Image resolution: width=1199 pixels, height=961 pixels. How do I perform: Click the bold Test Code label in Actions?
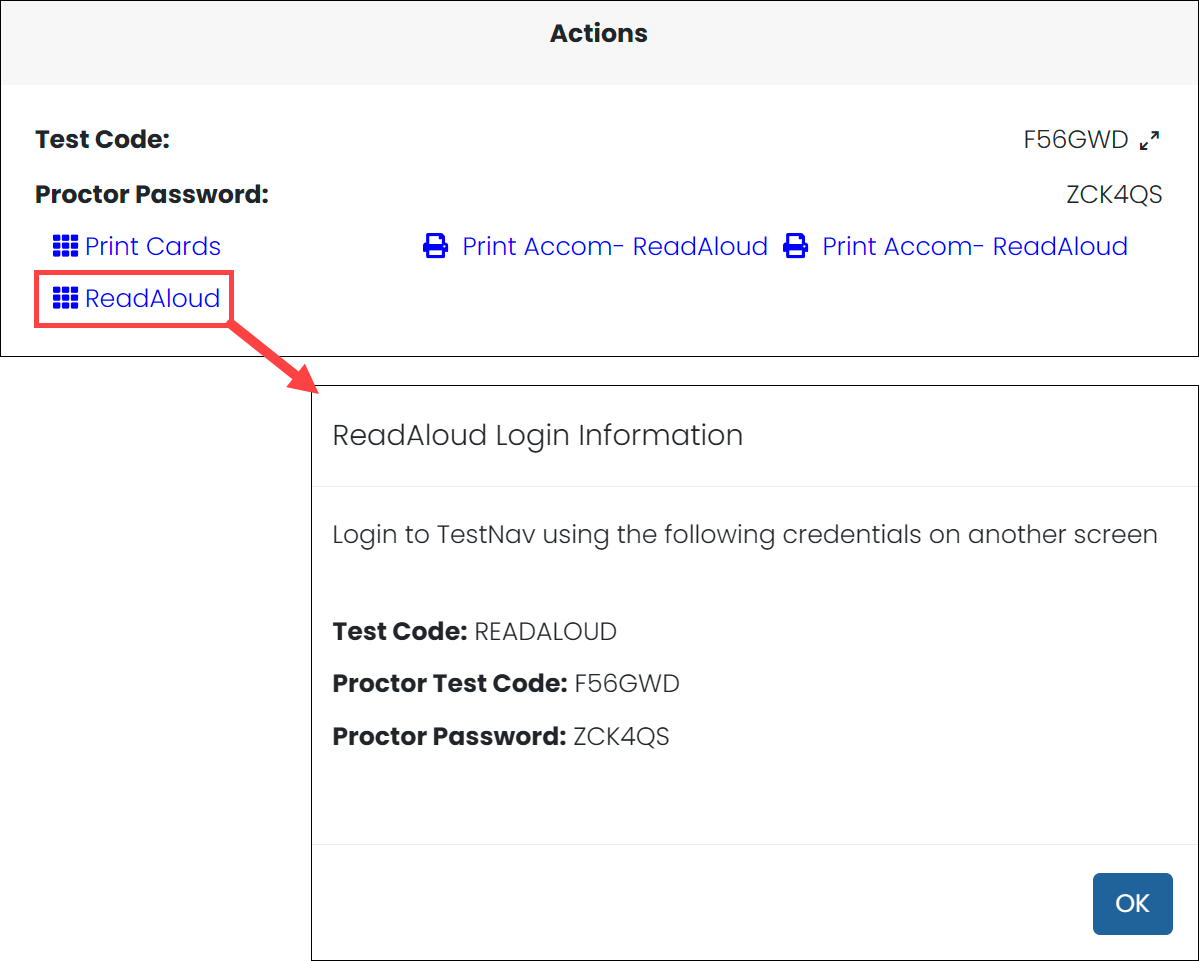pyautogui.click(x=102, y=140)
